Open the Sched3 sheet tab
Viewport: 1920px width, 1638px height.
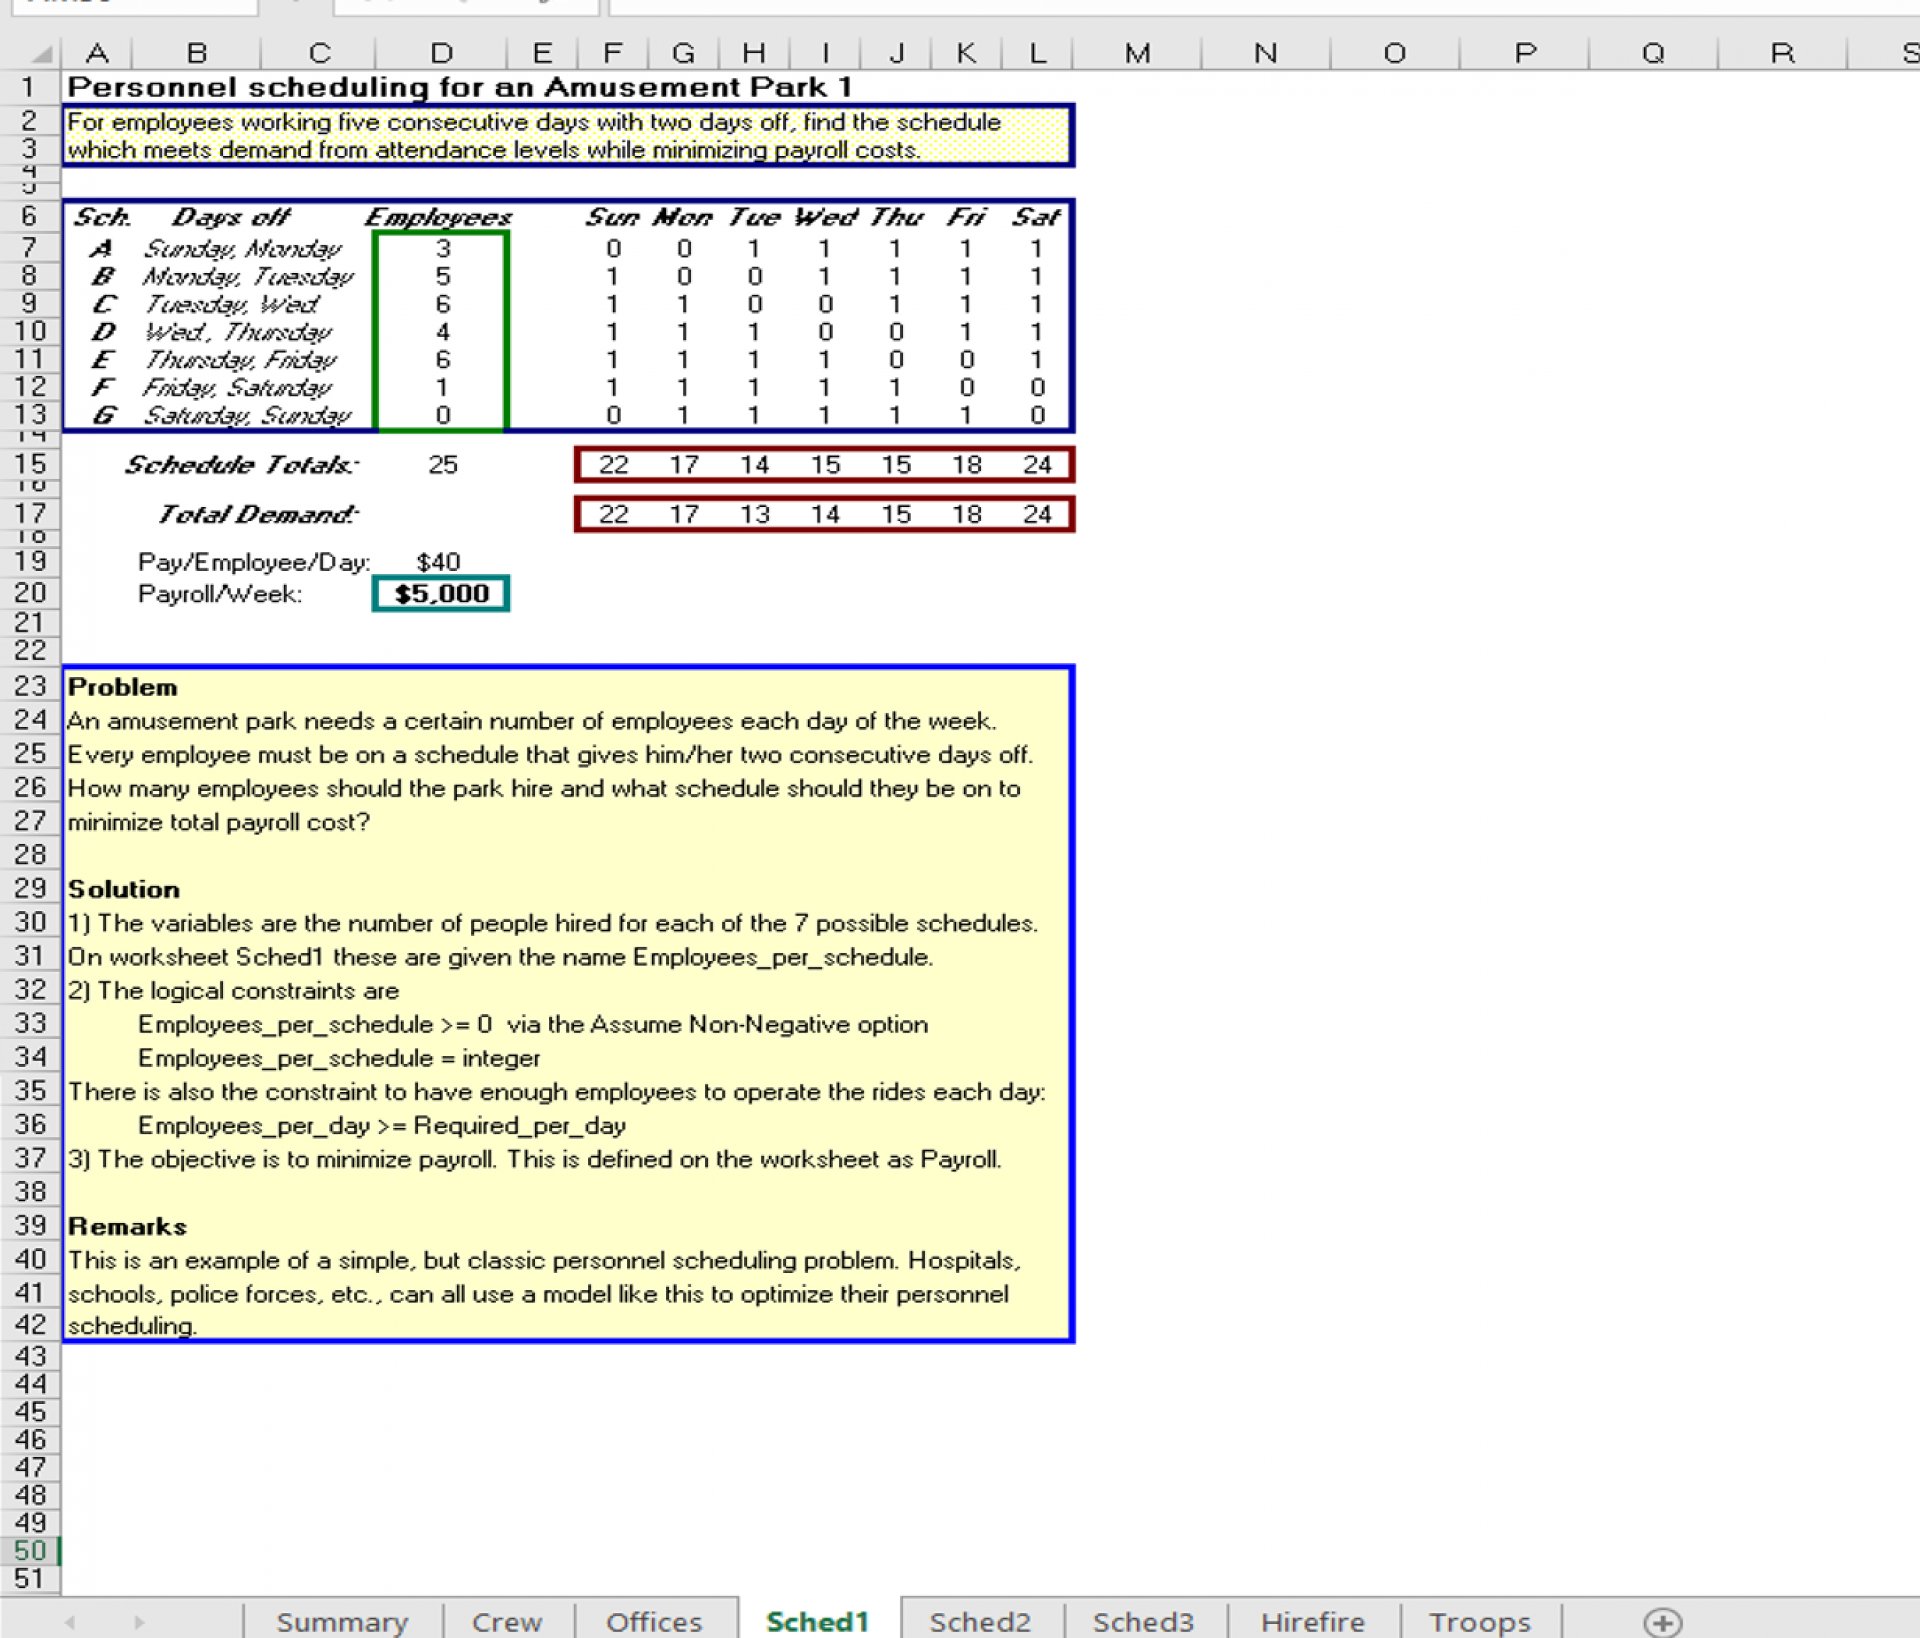click(x=1143, y=1621)
